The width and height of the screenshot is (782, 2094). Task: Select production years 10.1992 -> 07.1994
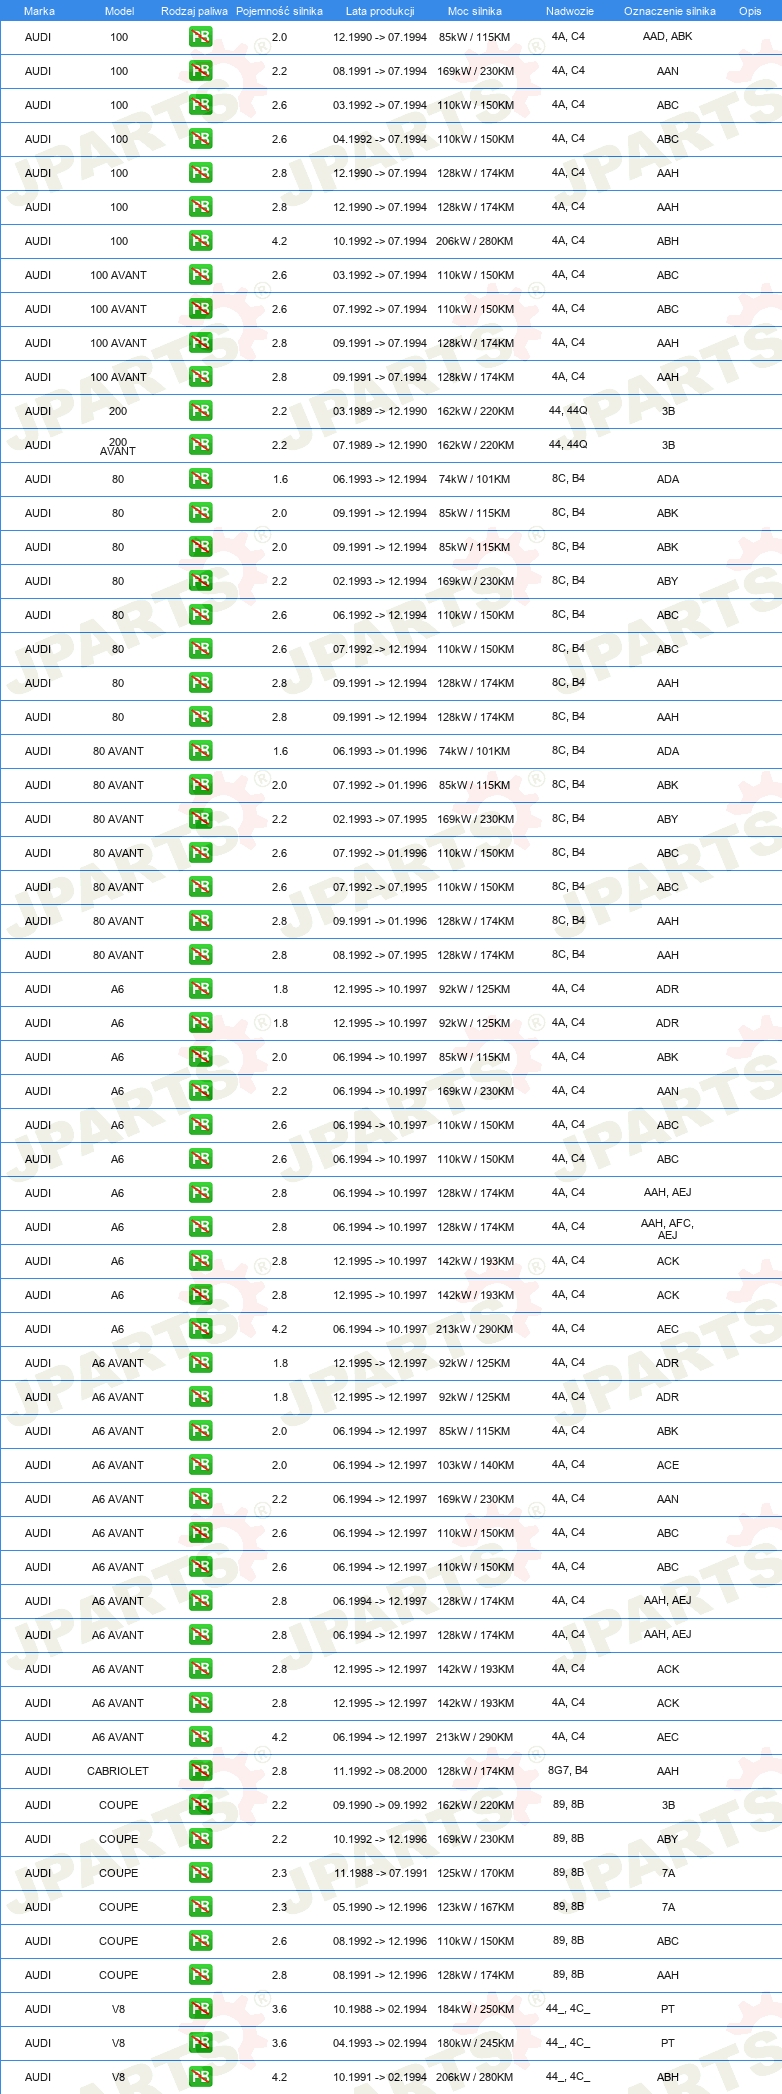coord(380,241)
